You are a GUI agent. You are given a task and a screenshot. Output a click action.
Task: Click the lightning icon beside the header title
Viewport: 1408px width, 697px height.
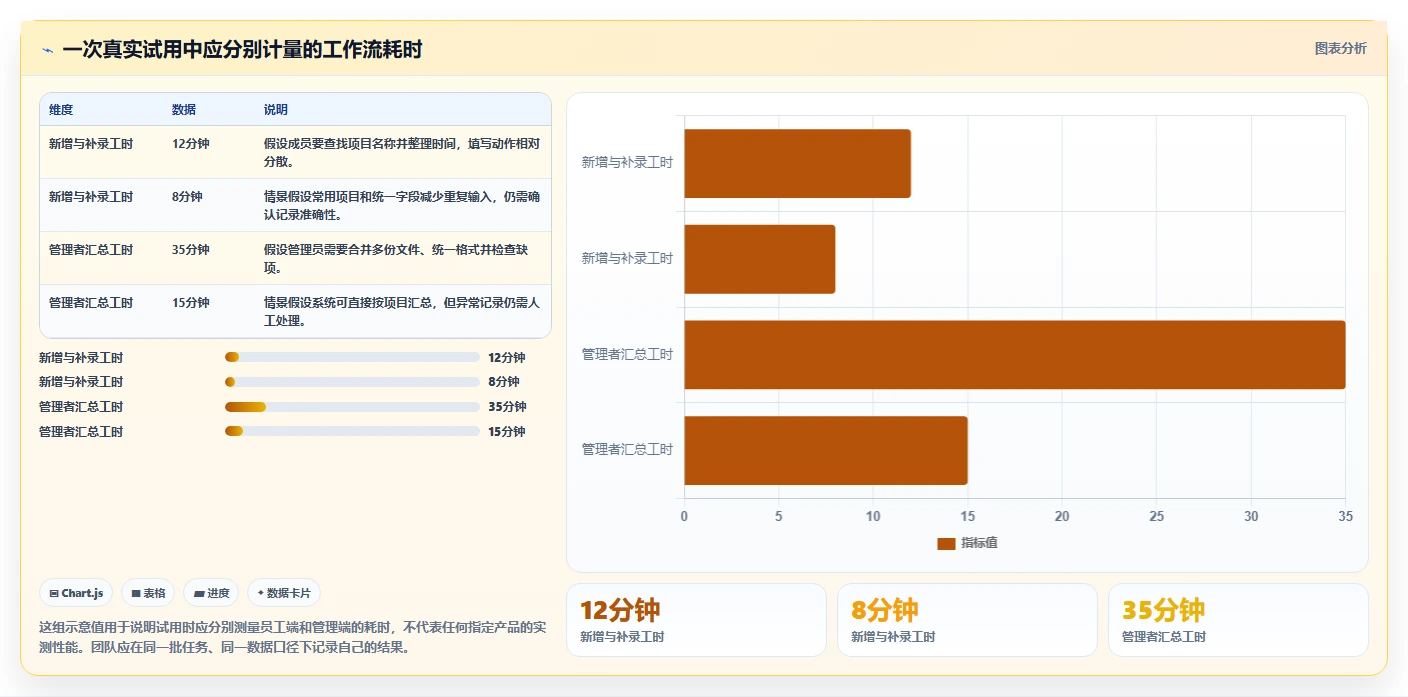point(47,50)
